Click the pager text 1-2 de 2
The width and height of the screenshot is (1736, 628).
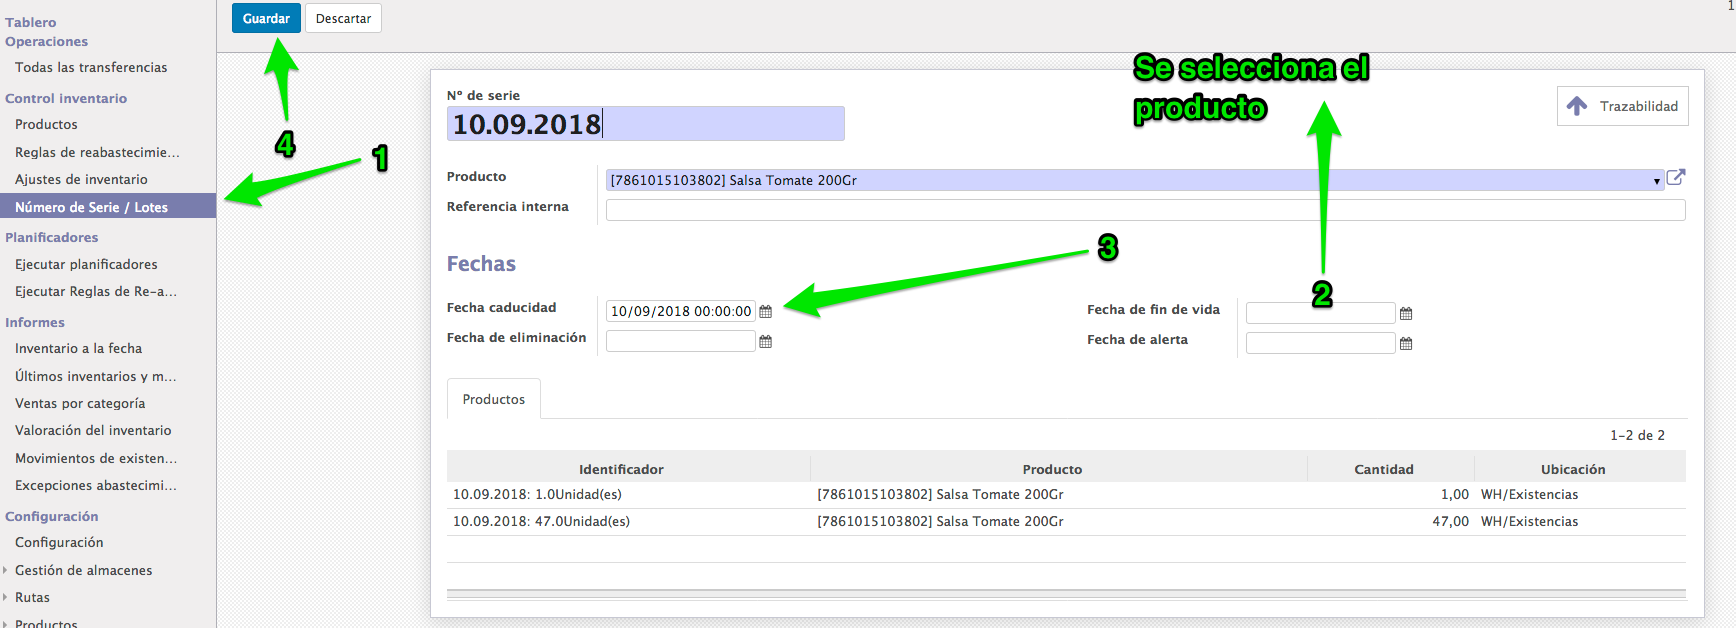(x=1637, y=435)
